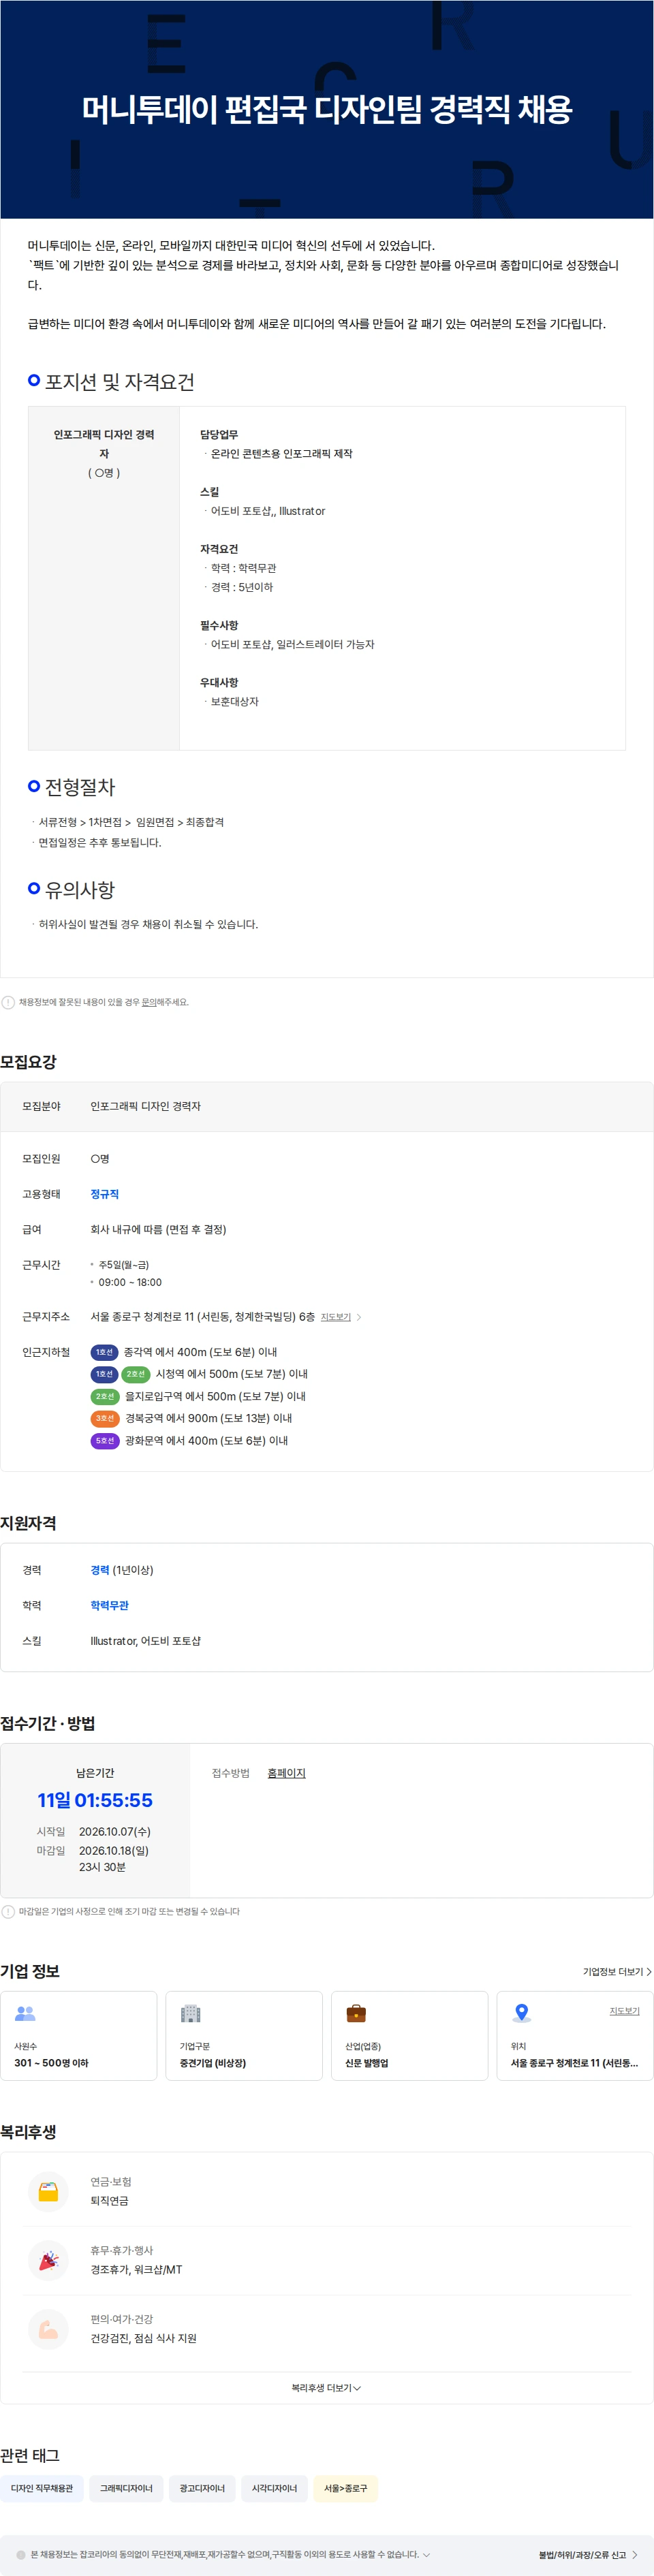Click the 2호선 badge next to 시청역
Viewport: 654px width, 2576px height.
click(x=136, y=1374)
